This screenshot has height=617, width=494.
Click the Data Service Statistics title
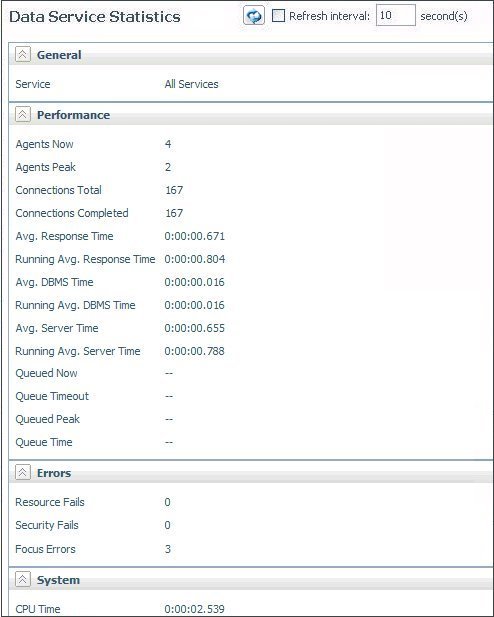point(95,17)
